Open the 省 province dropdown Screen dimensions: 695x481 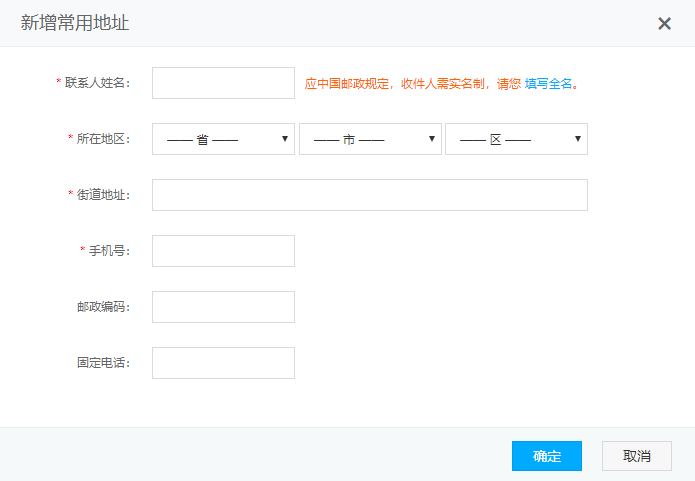(x=223, y=139)
